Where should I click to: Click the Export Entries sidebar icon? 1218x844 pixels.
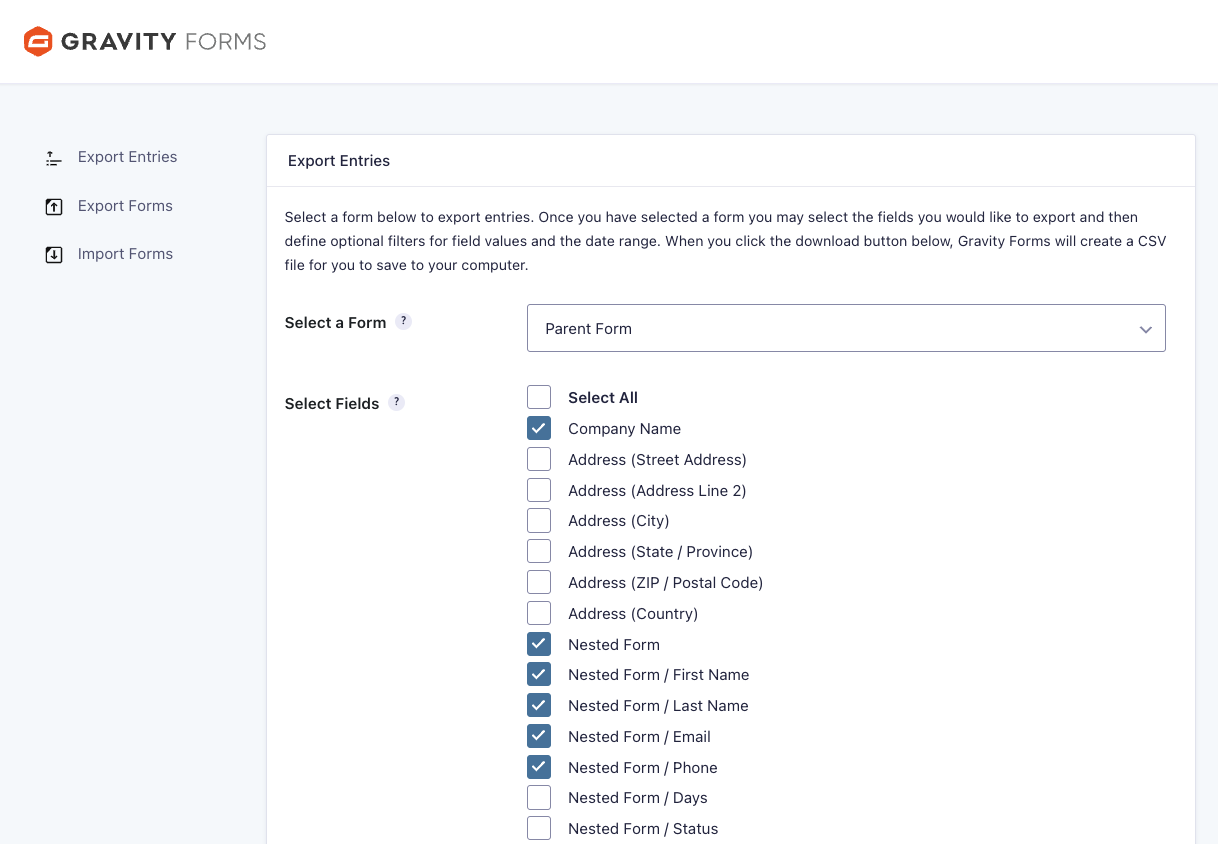pos(54,158)
